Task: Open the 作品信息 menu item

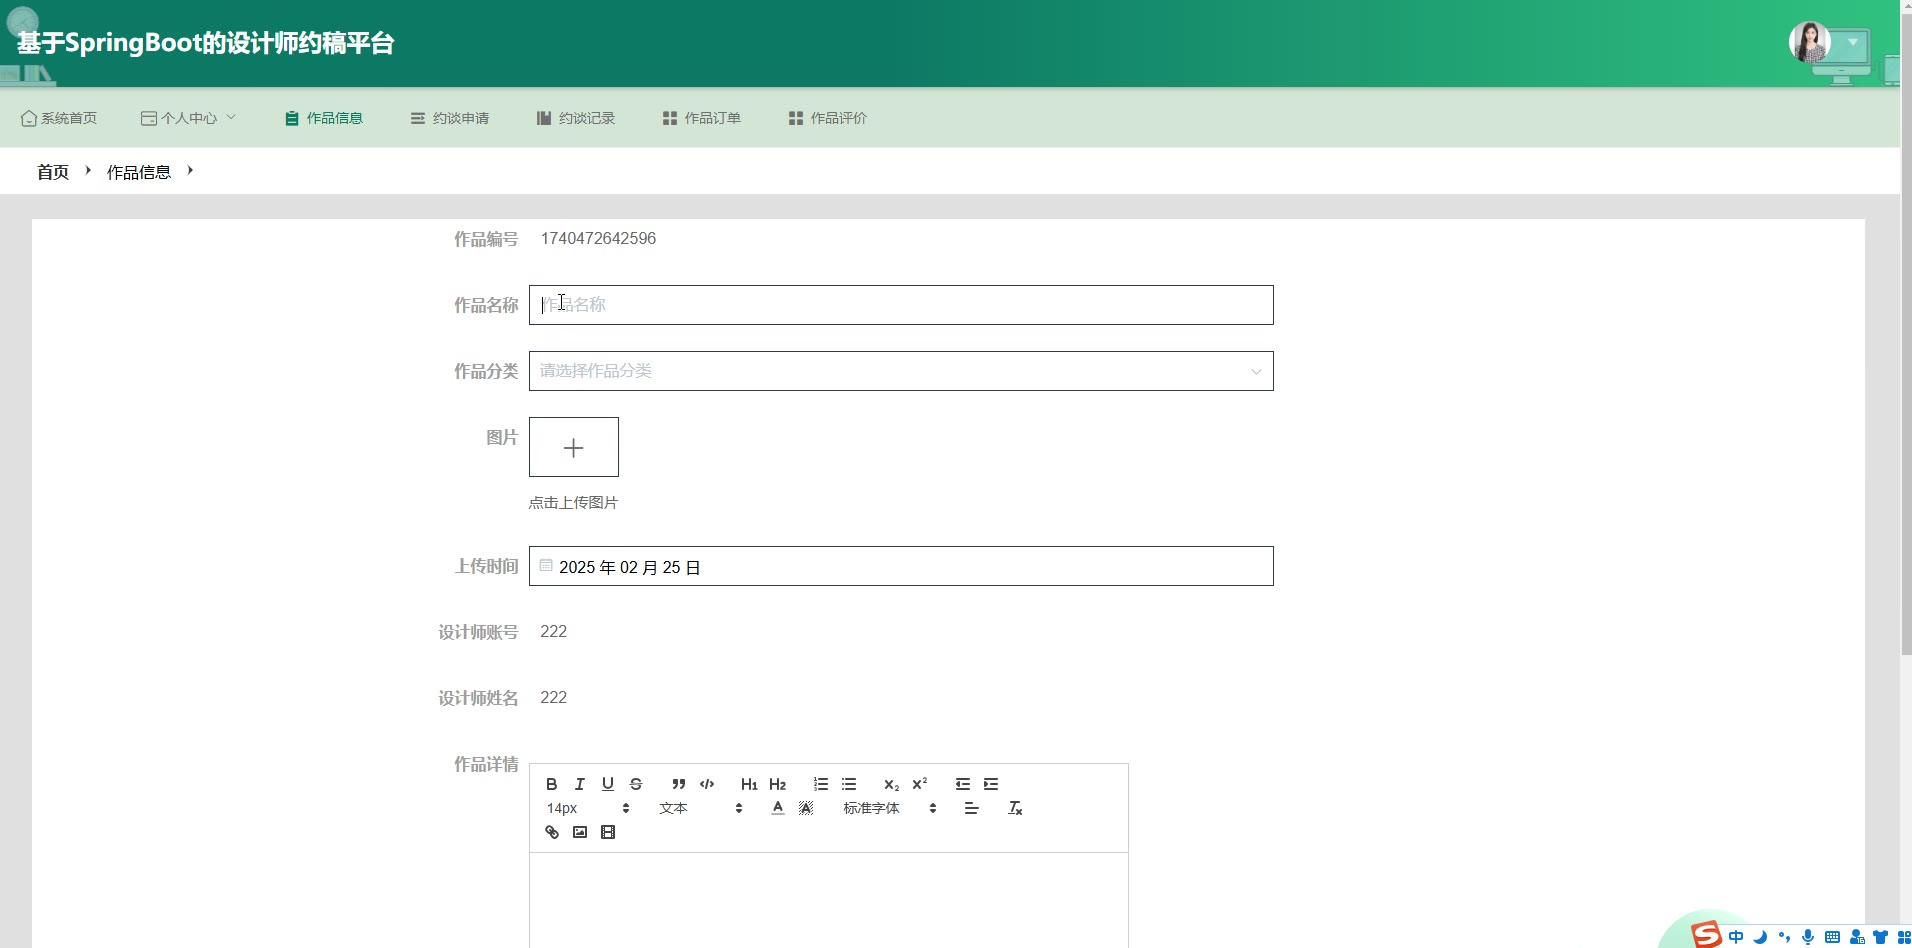Action: tap(324, 118)
